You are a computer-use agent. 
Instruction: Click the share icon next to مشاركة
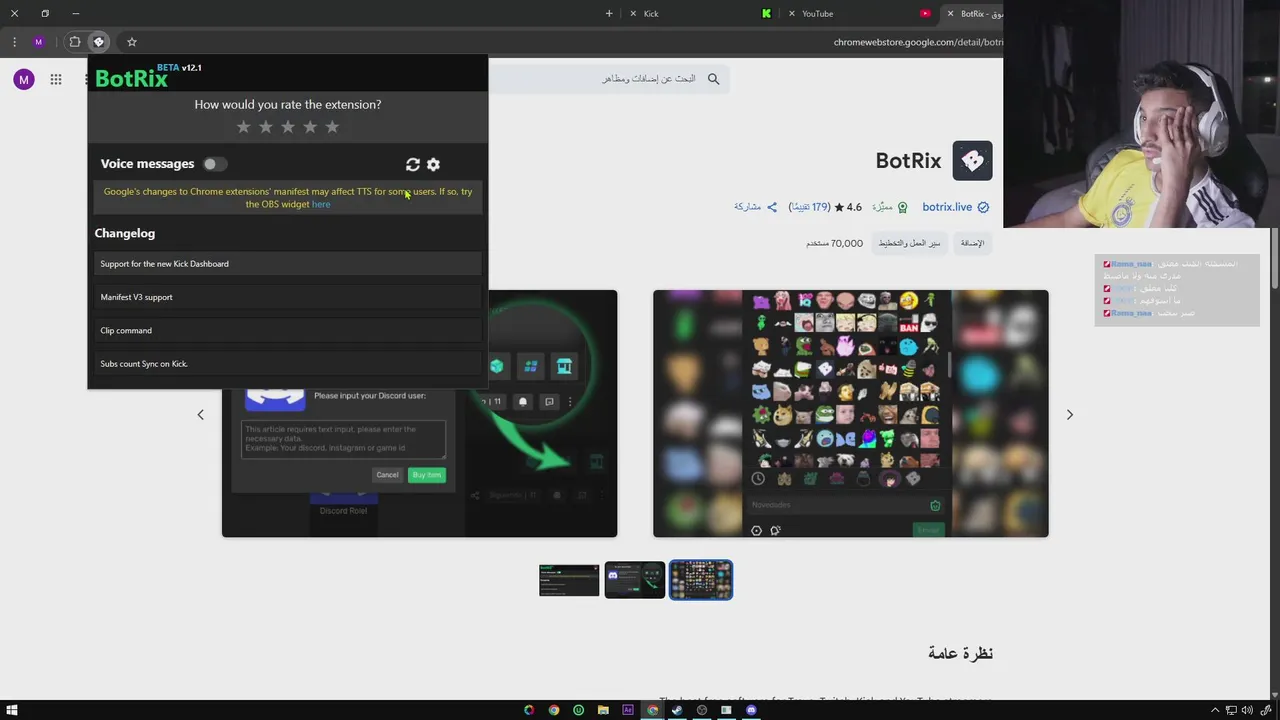click(x=771, y=207)
